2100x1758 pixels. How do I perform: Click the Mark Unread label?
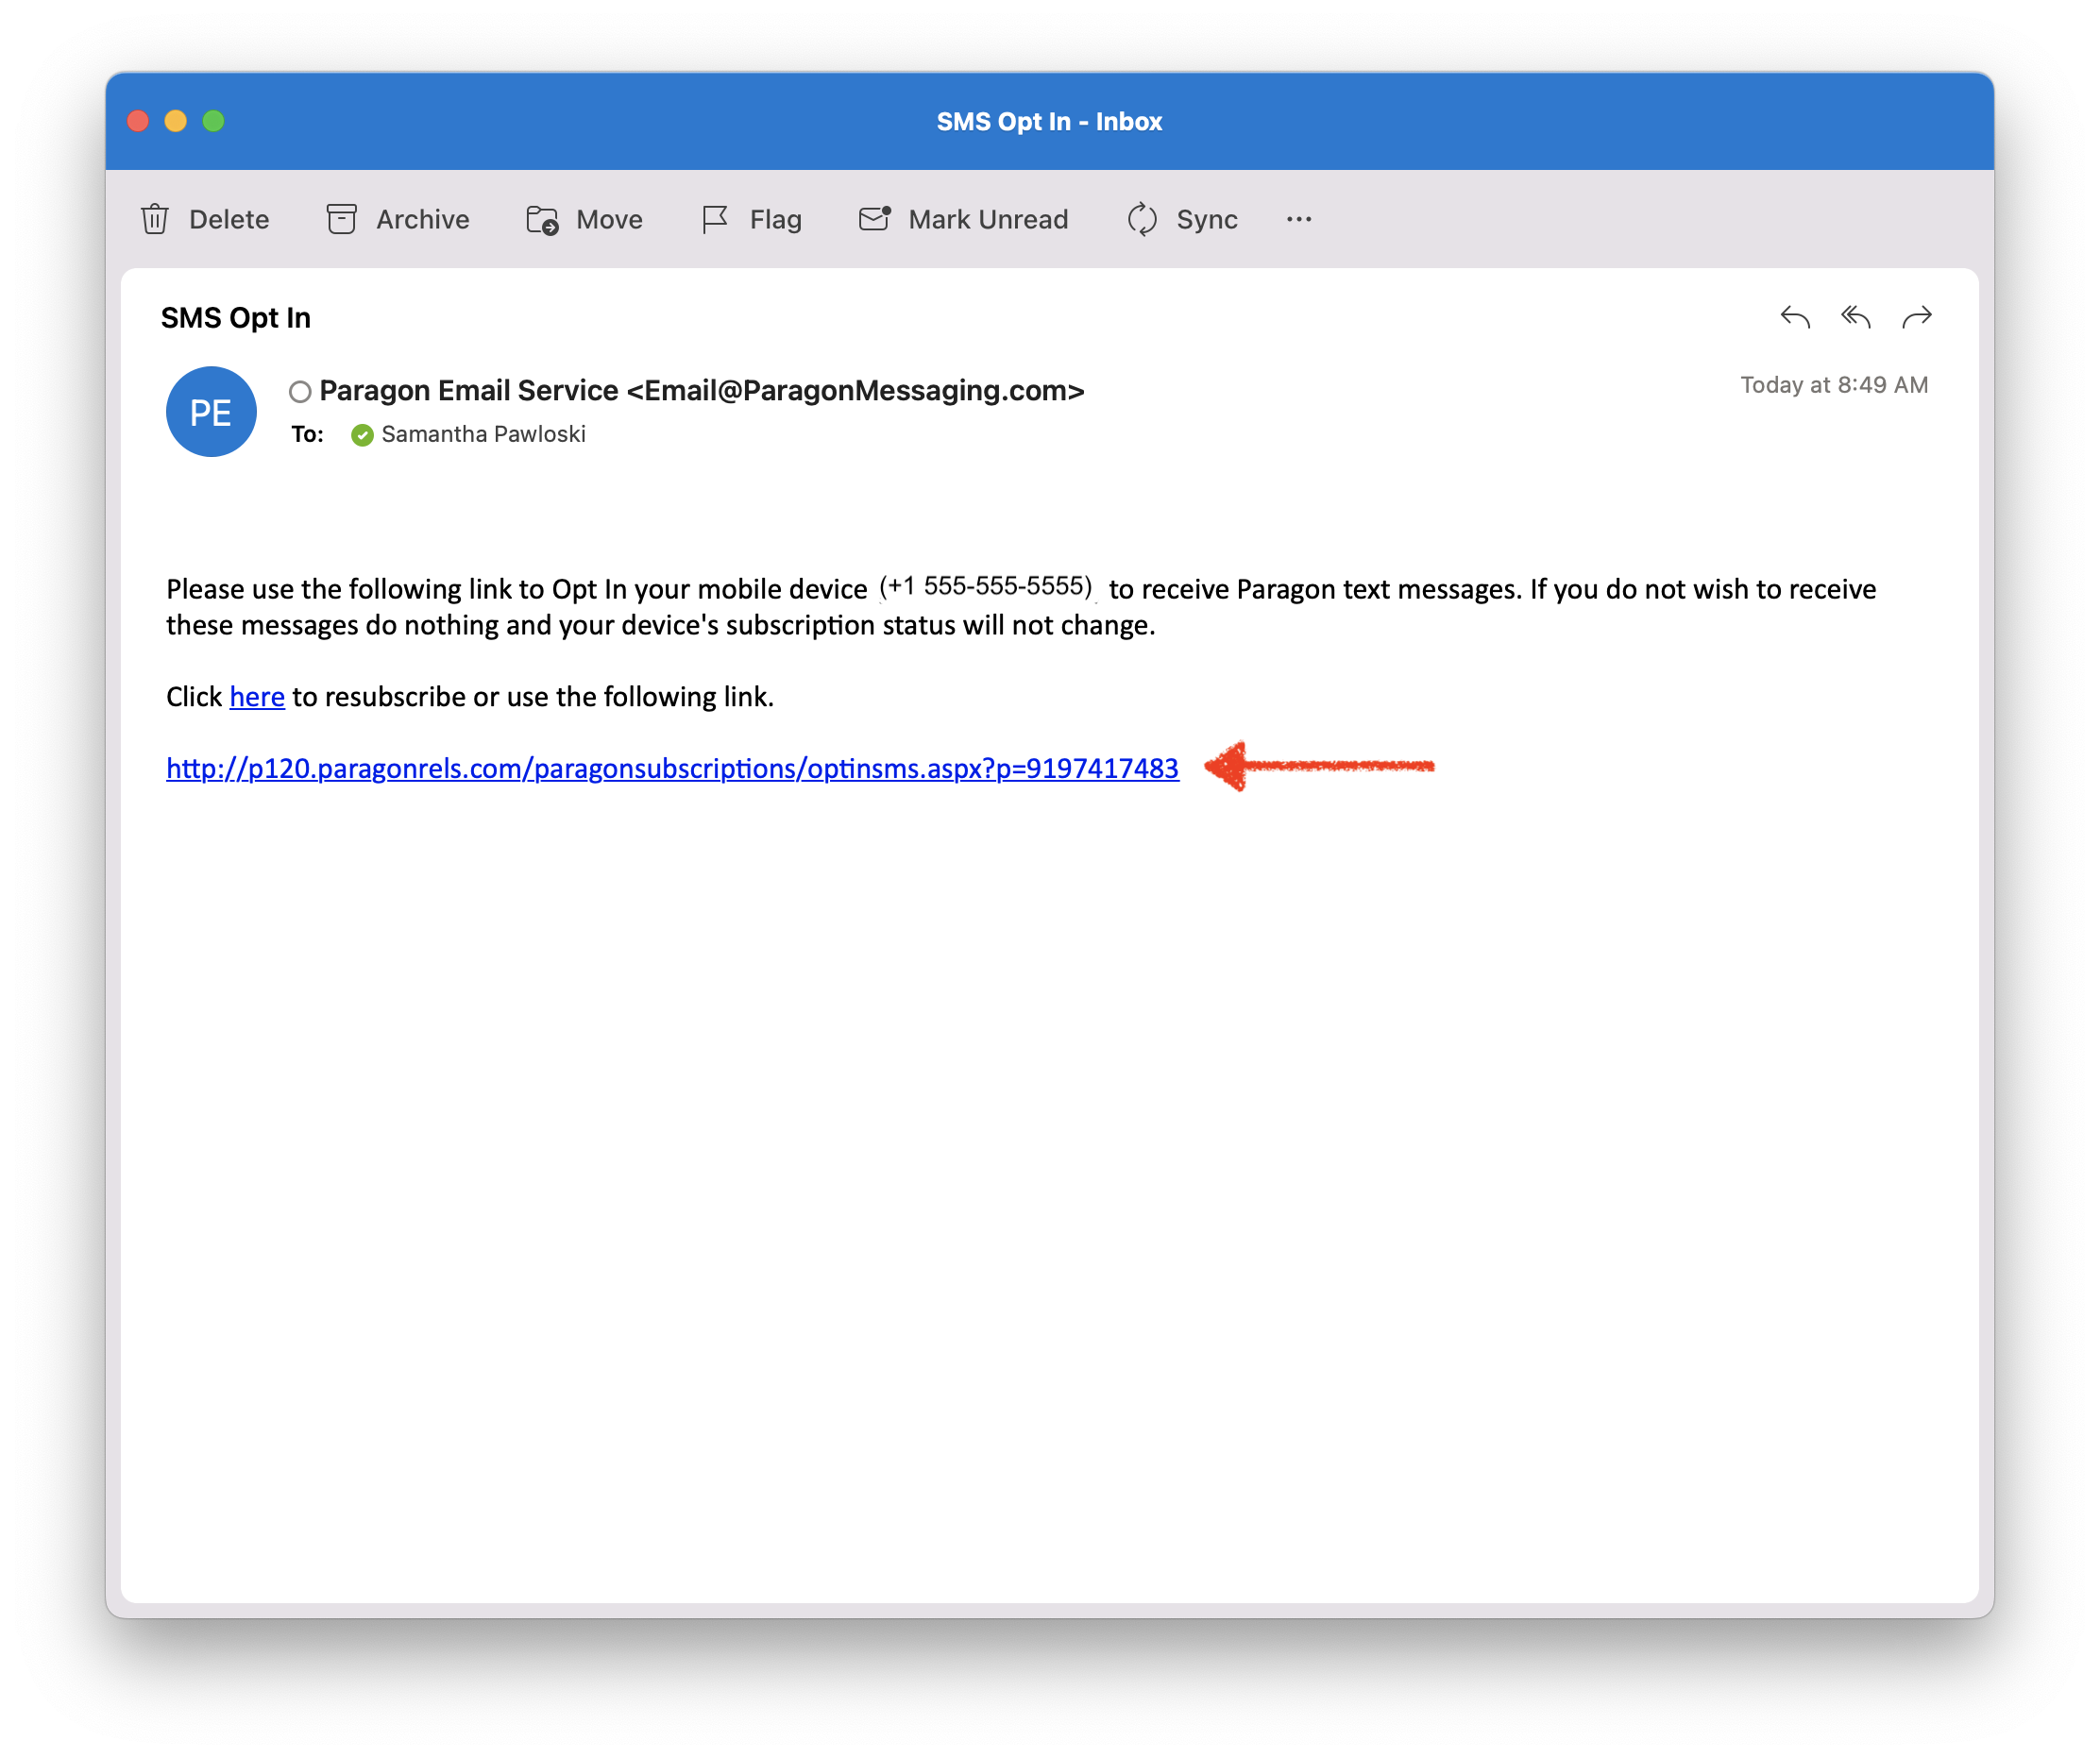[988, 219]
